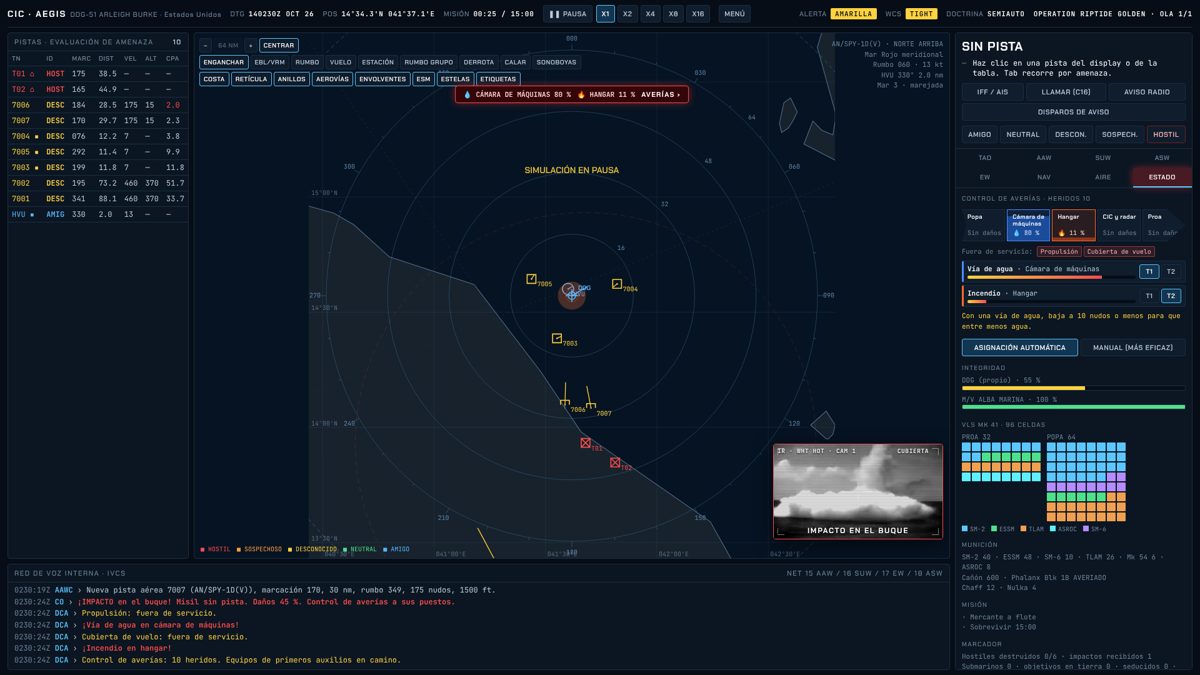Viewport: 1200px width, 675px height.
Task: Switch to the AAW tab
Action: [x=1044, y=158]
